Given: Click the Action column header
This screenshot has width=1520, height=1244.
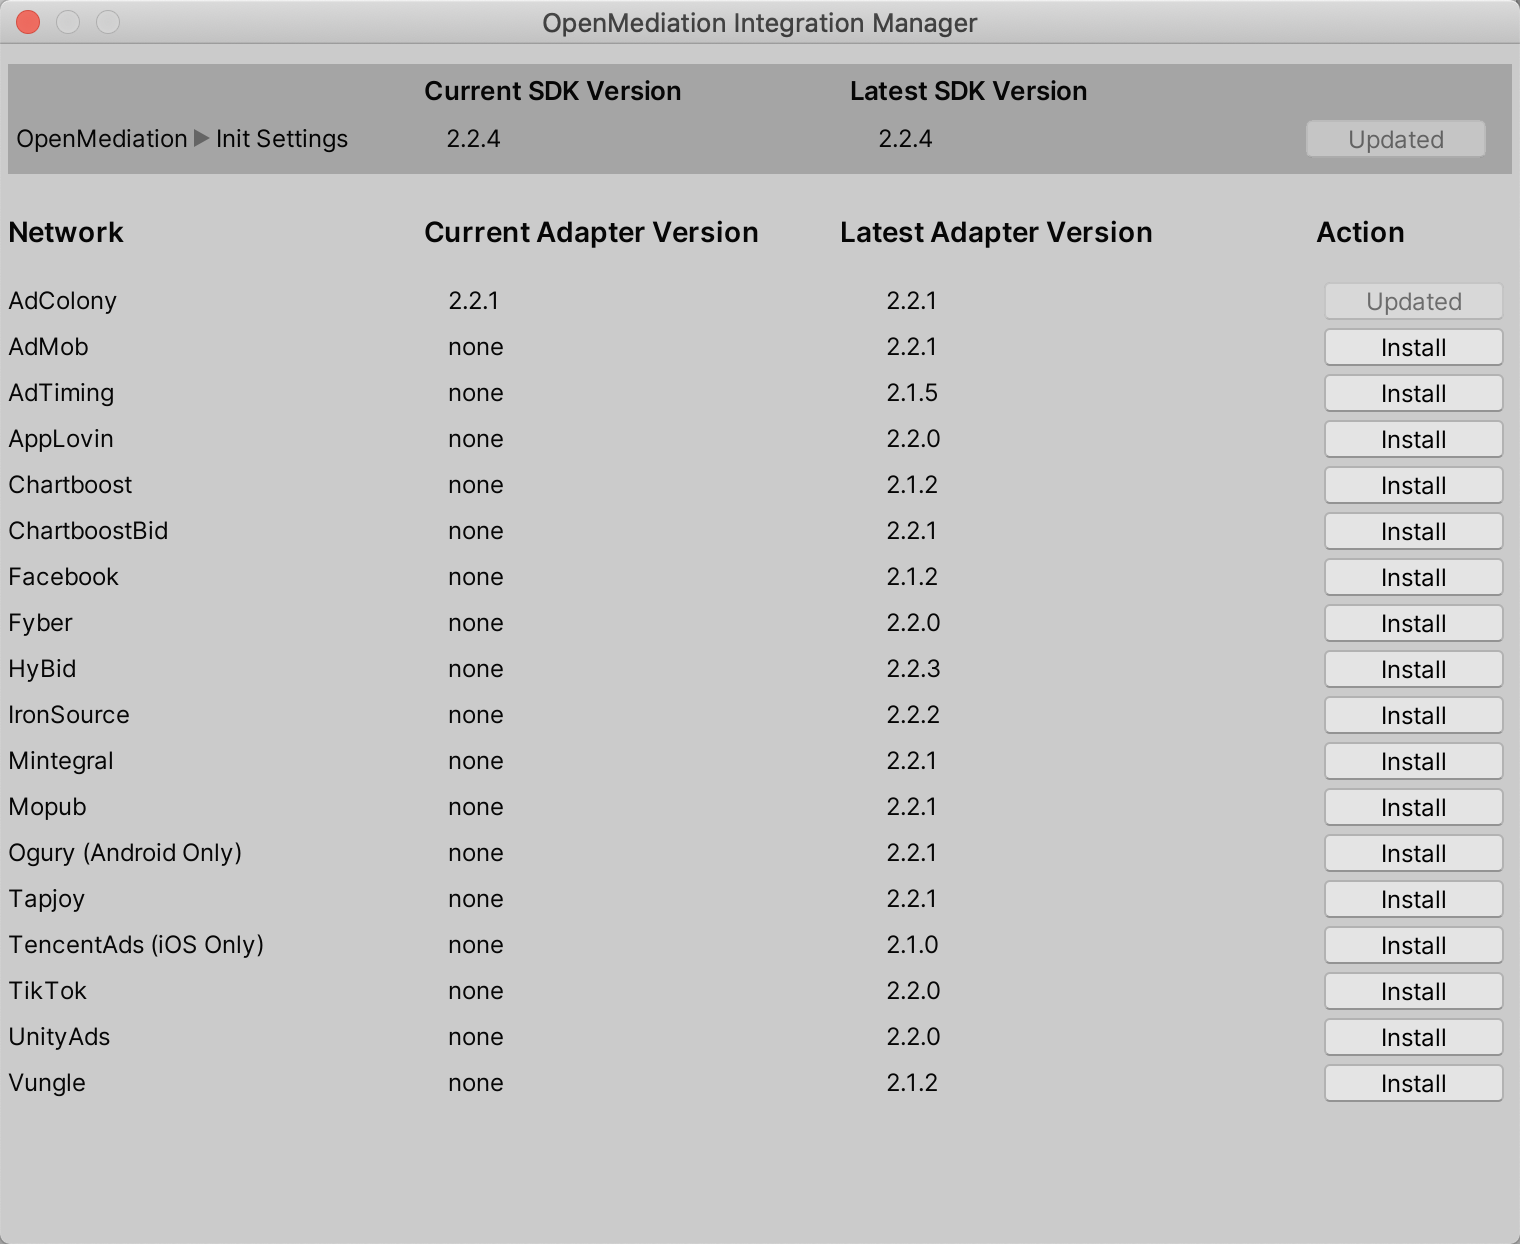Looking at the screenshot, I should pyautogui.click(x=1360, y=232).
